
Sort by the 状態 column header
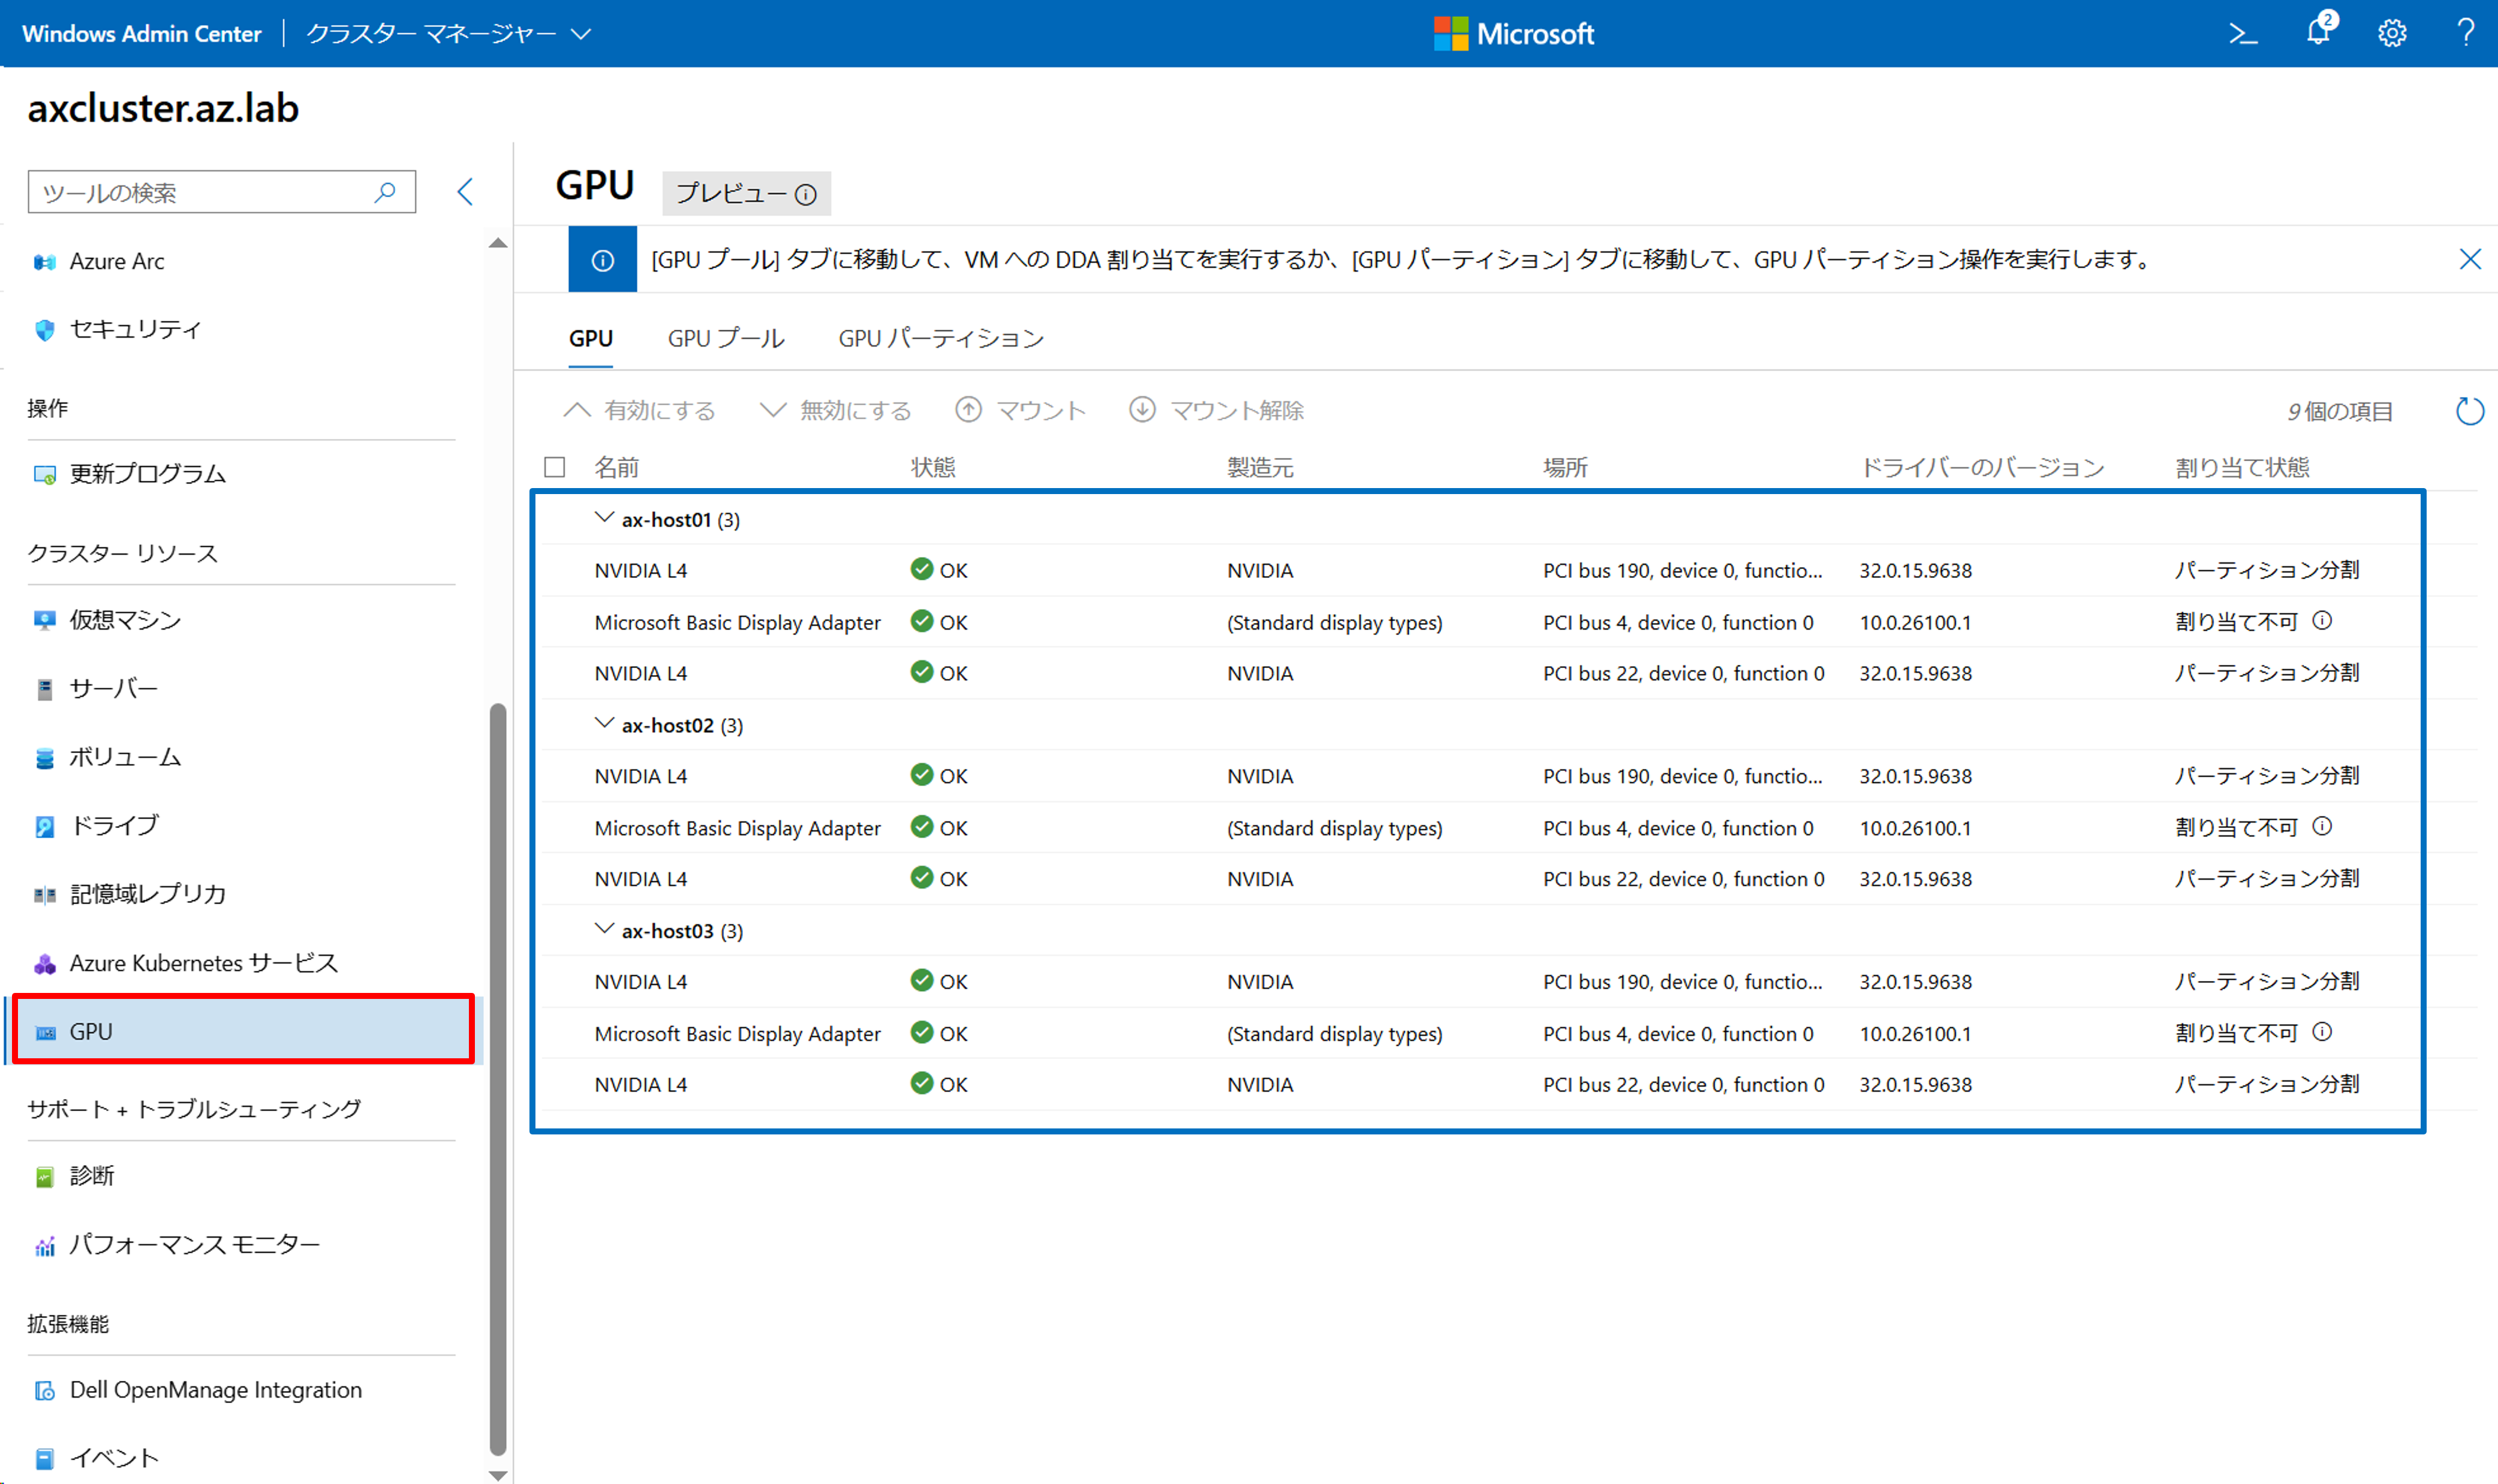pyautogui.click(x=933, y=467)
